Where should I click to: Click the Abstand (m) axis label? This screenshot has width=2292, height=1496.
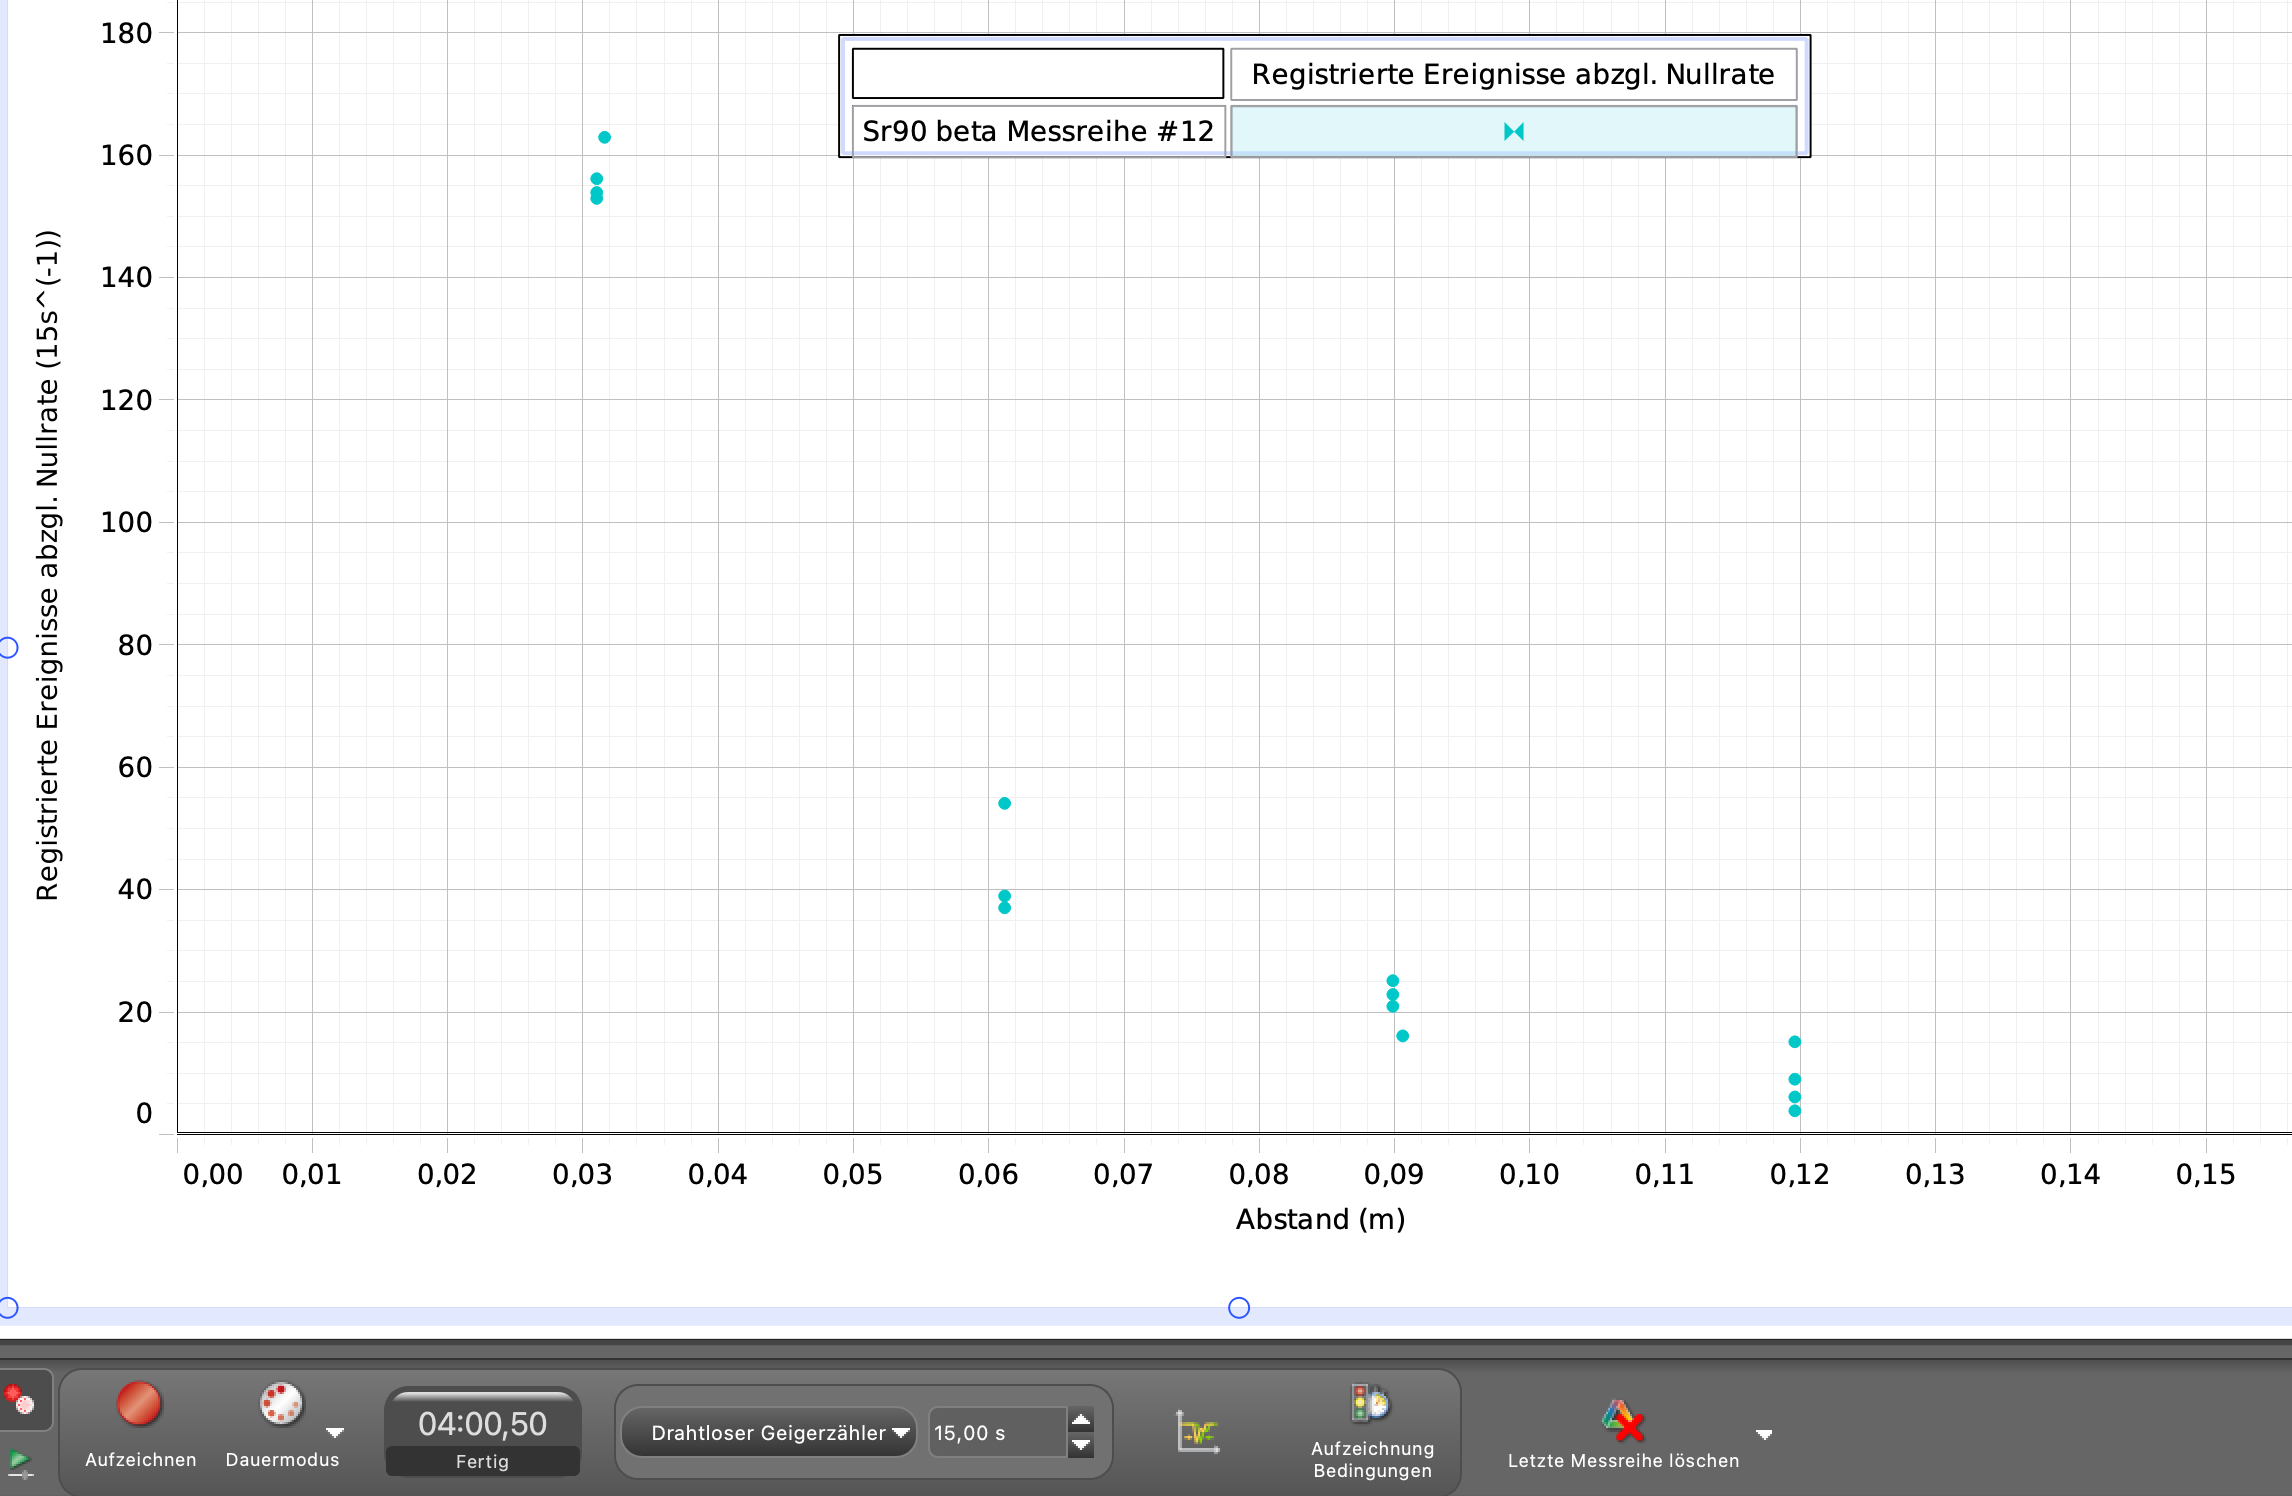click(x=1320, y=1220)
